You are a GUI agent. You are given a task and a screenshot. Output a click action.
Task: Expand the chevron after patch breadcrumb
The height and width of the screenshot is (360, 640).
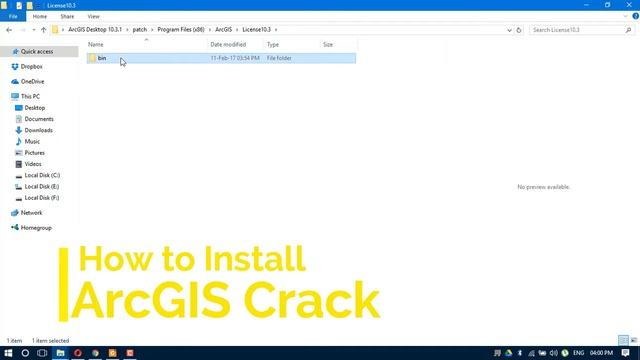pyautogui.click(x=152, y=30)
